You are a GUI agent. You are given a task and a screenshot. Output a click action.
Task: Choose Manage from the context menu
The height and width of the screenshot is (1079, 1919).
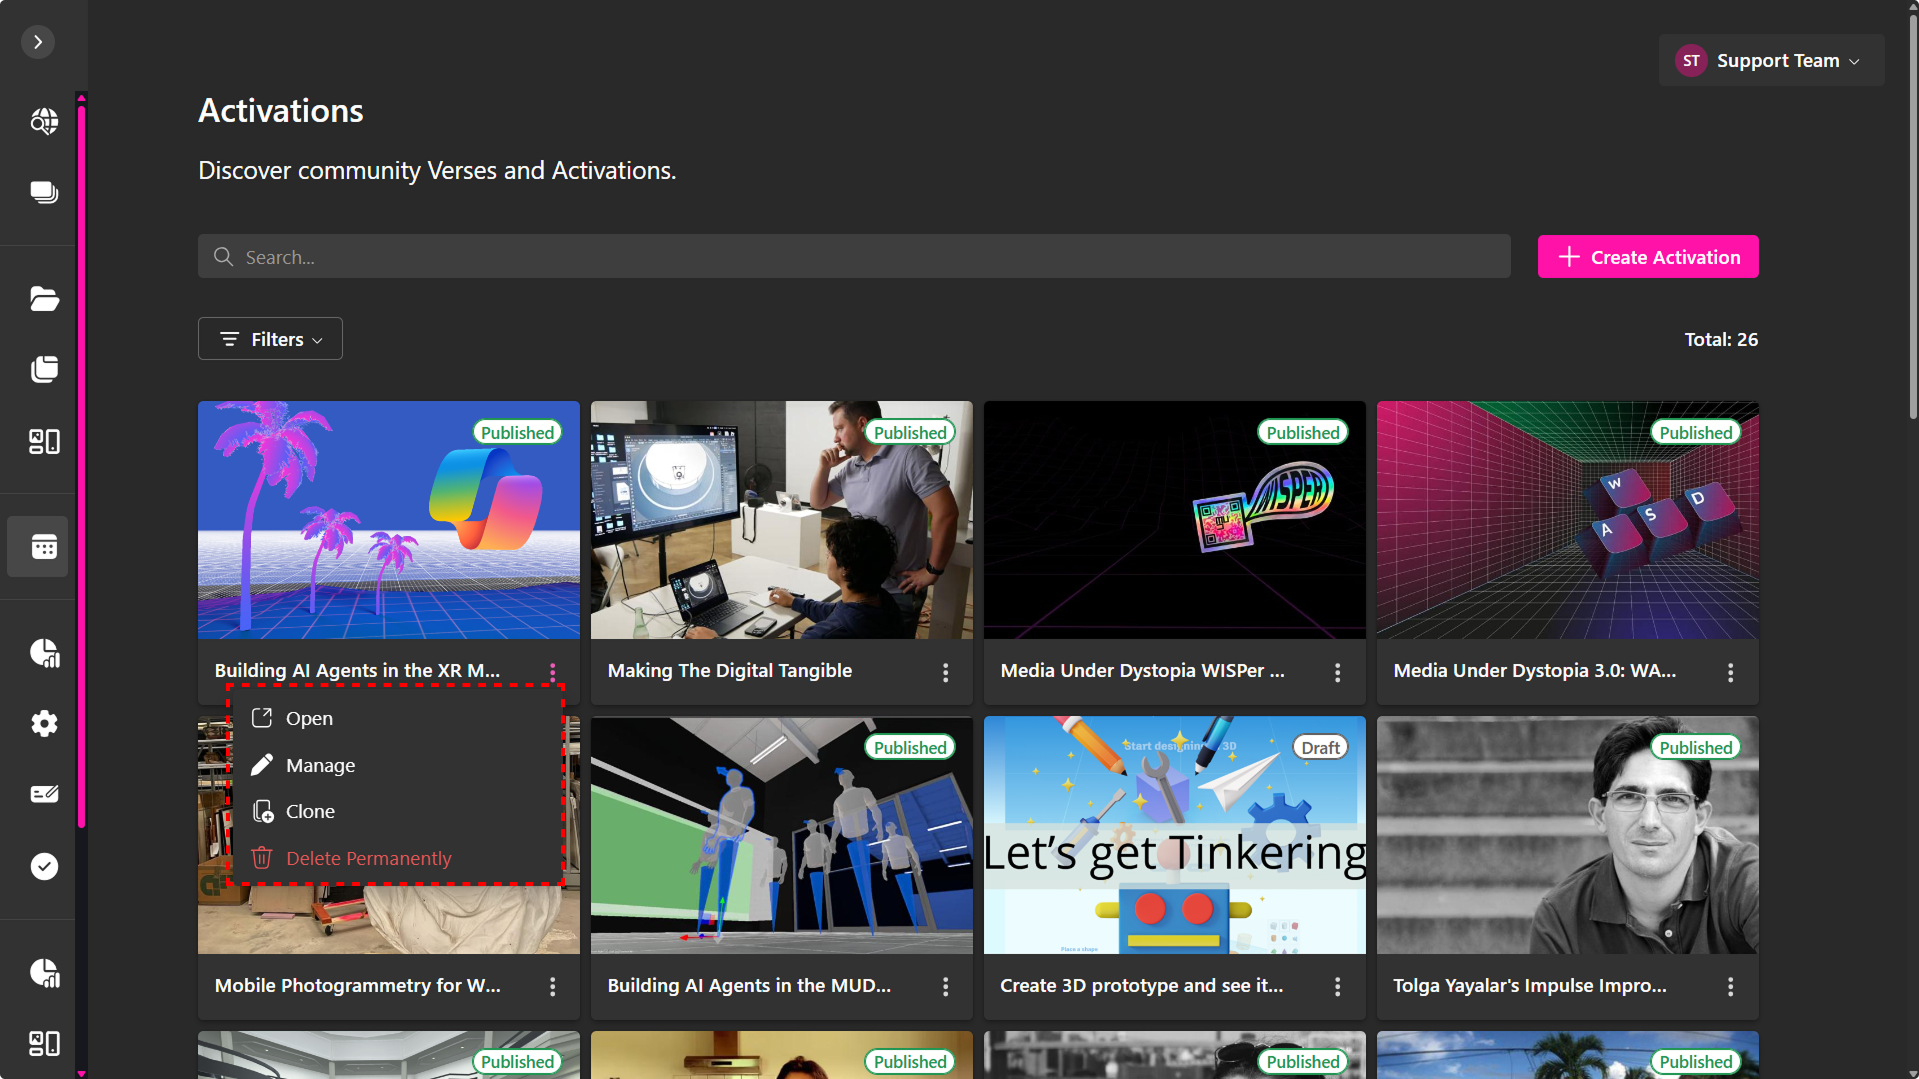[x=320, y=765]
